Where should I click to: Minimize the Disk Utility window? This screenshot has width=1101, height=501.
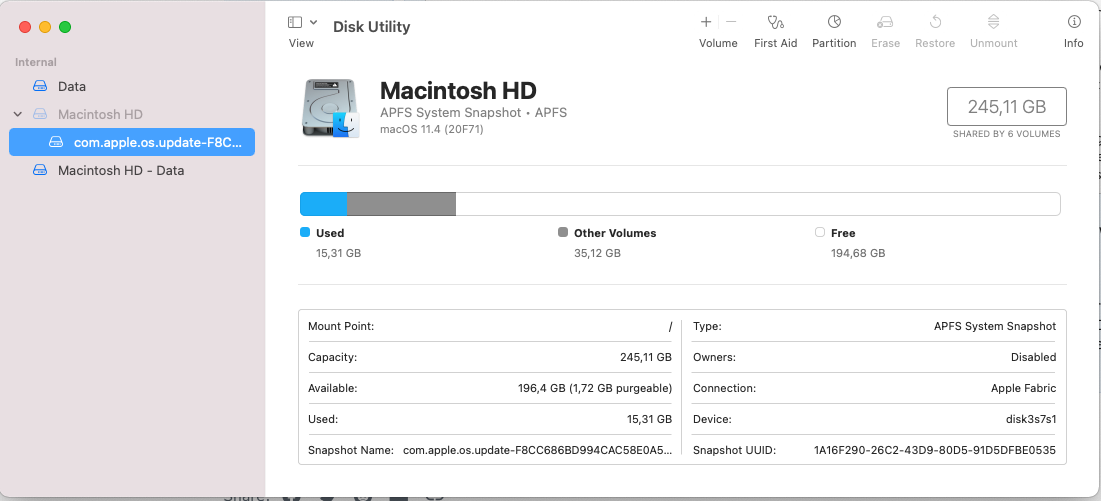click(x=45, y=27)
